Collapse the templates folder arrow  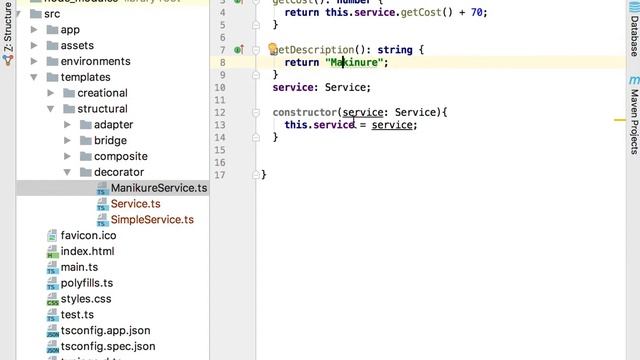click(34, 77)
